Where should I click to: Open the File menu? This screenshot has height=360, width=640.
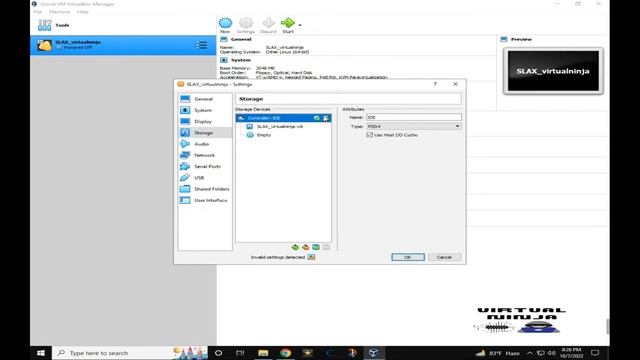click(x=38, y=12)
